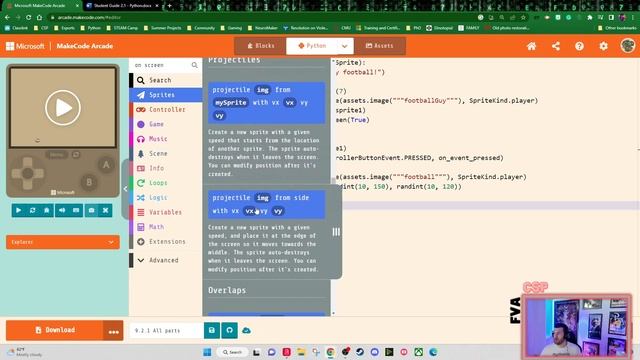Open the Math toolbox category
The height and width of the screenshot is (360, 640).
[x=165, y=227]
